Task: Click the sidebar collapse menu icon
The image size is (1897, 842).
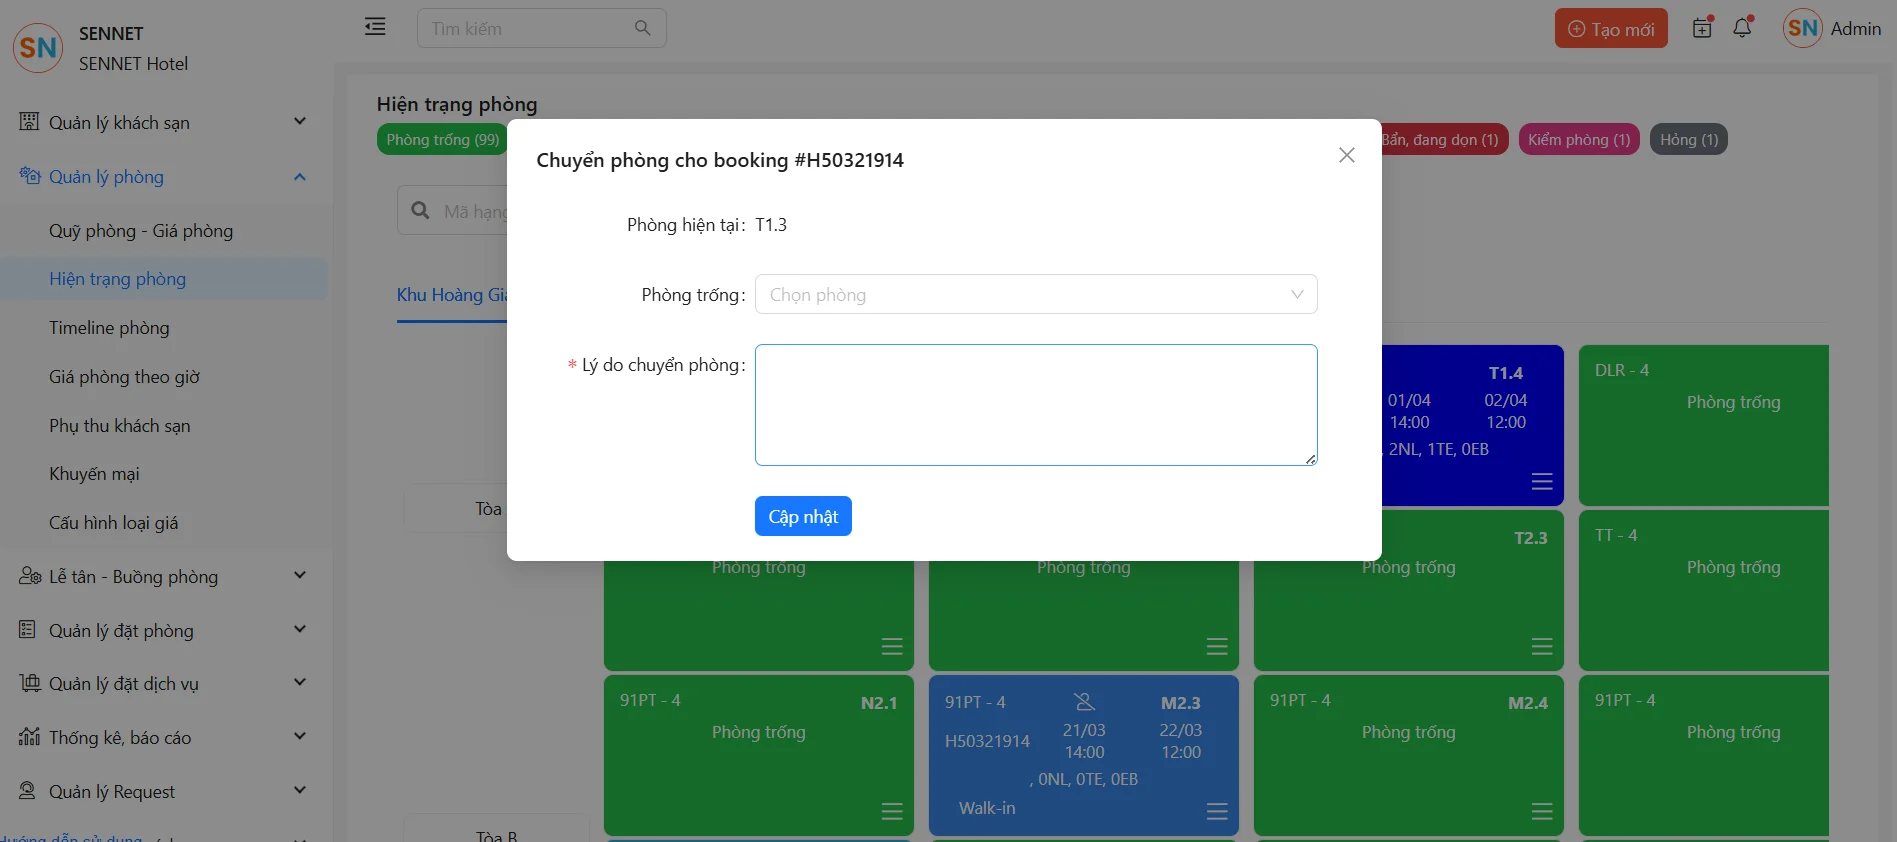Action: click(x=375, y=27)
